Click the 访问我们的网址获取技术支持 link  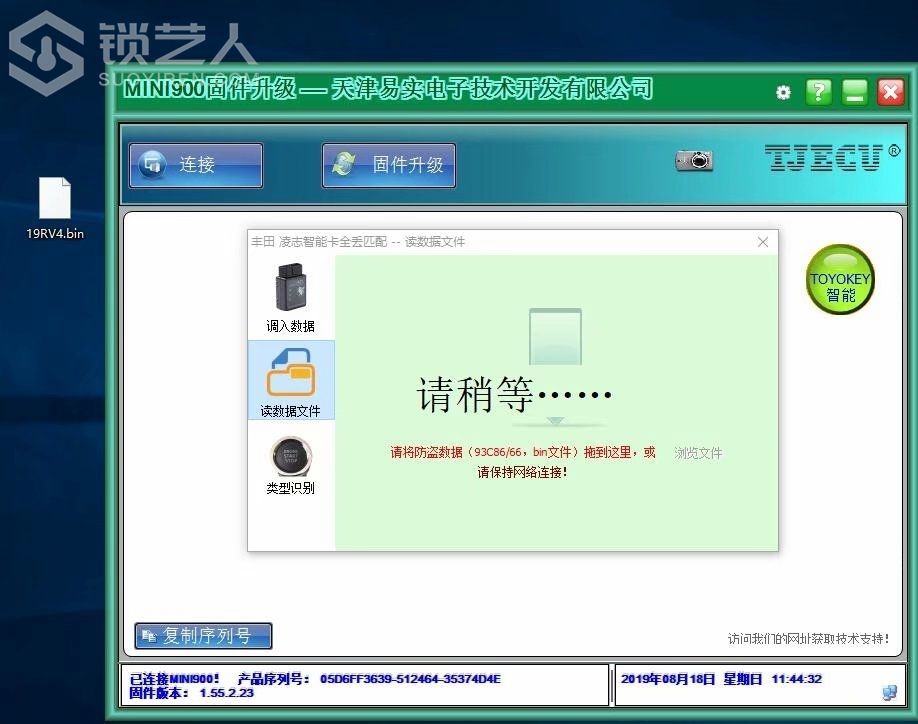point(809,639)
